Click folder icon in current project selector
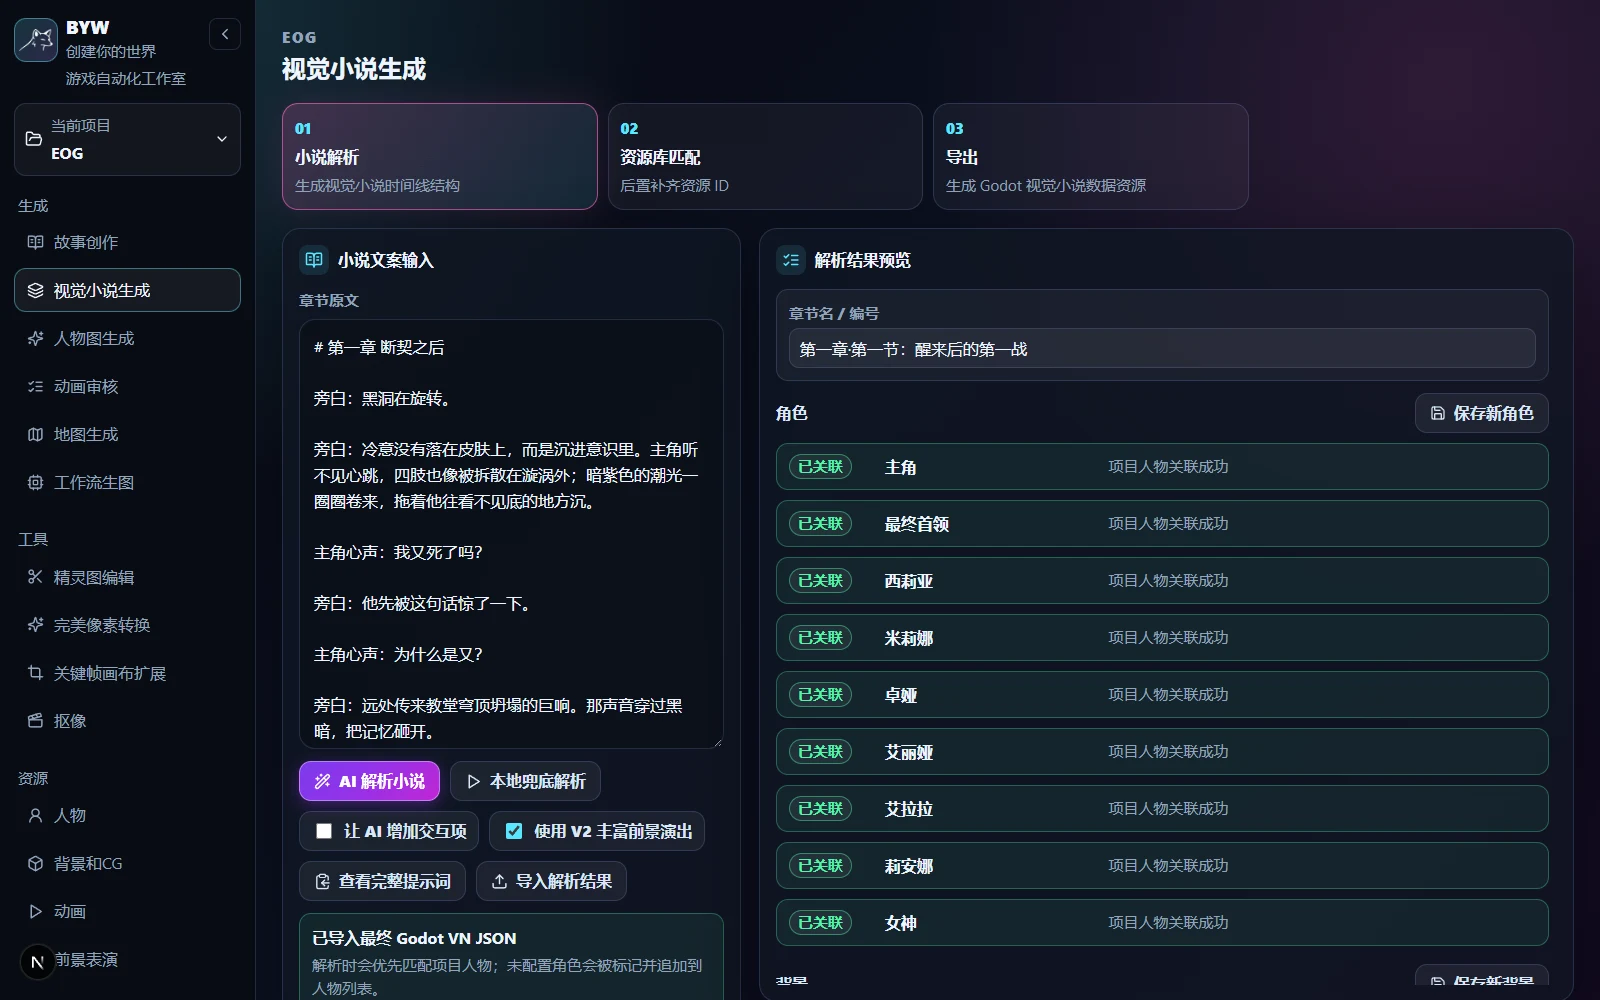1600x1000 pixels. [34, 139]
